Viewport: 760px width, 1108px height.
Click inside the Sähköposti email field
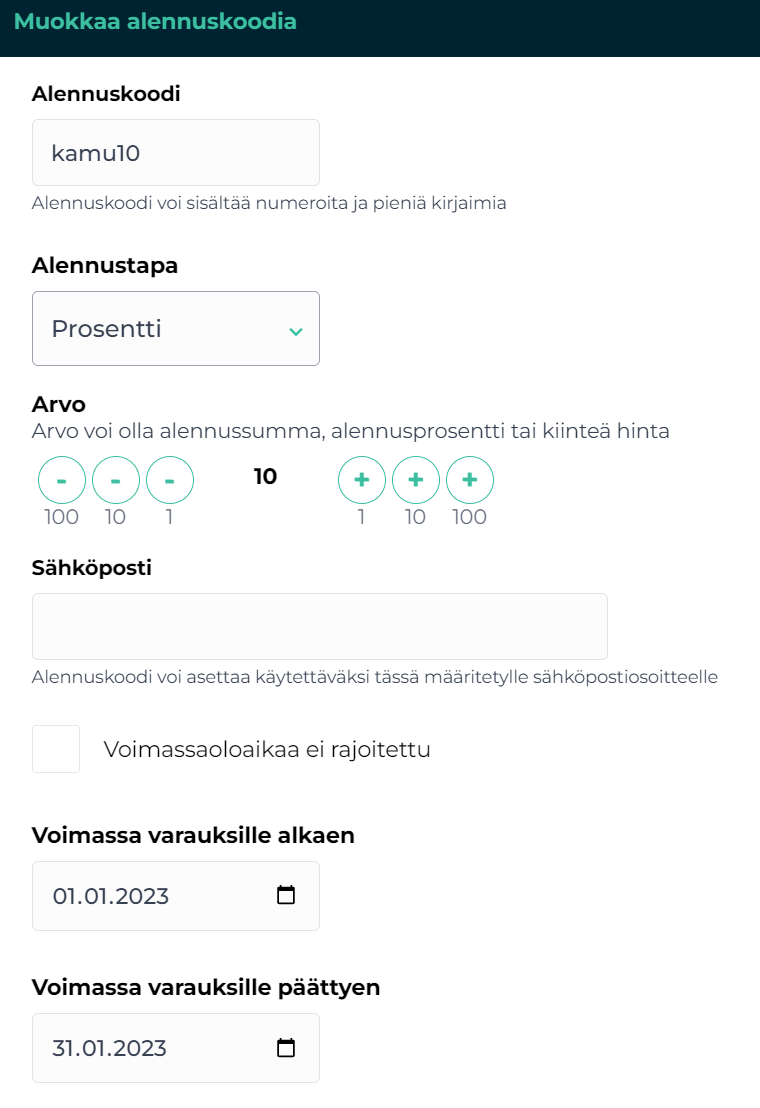pos(319,626)
